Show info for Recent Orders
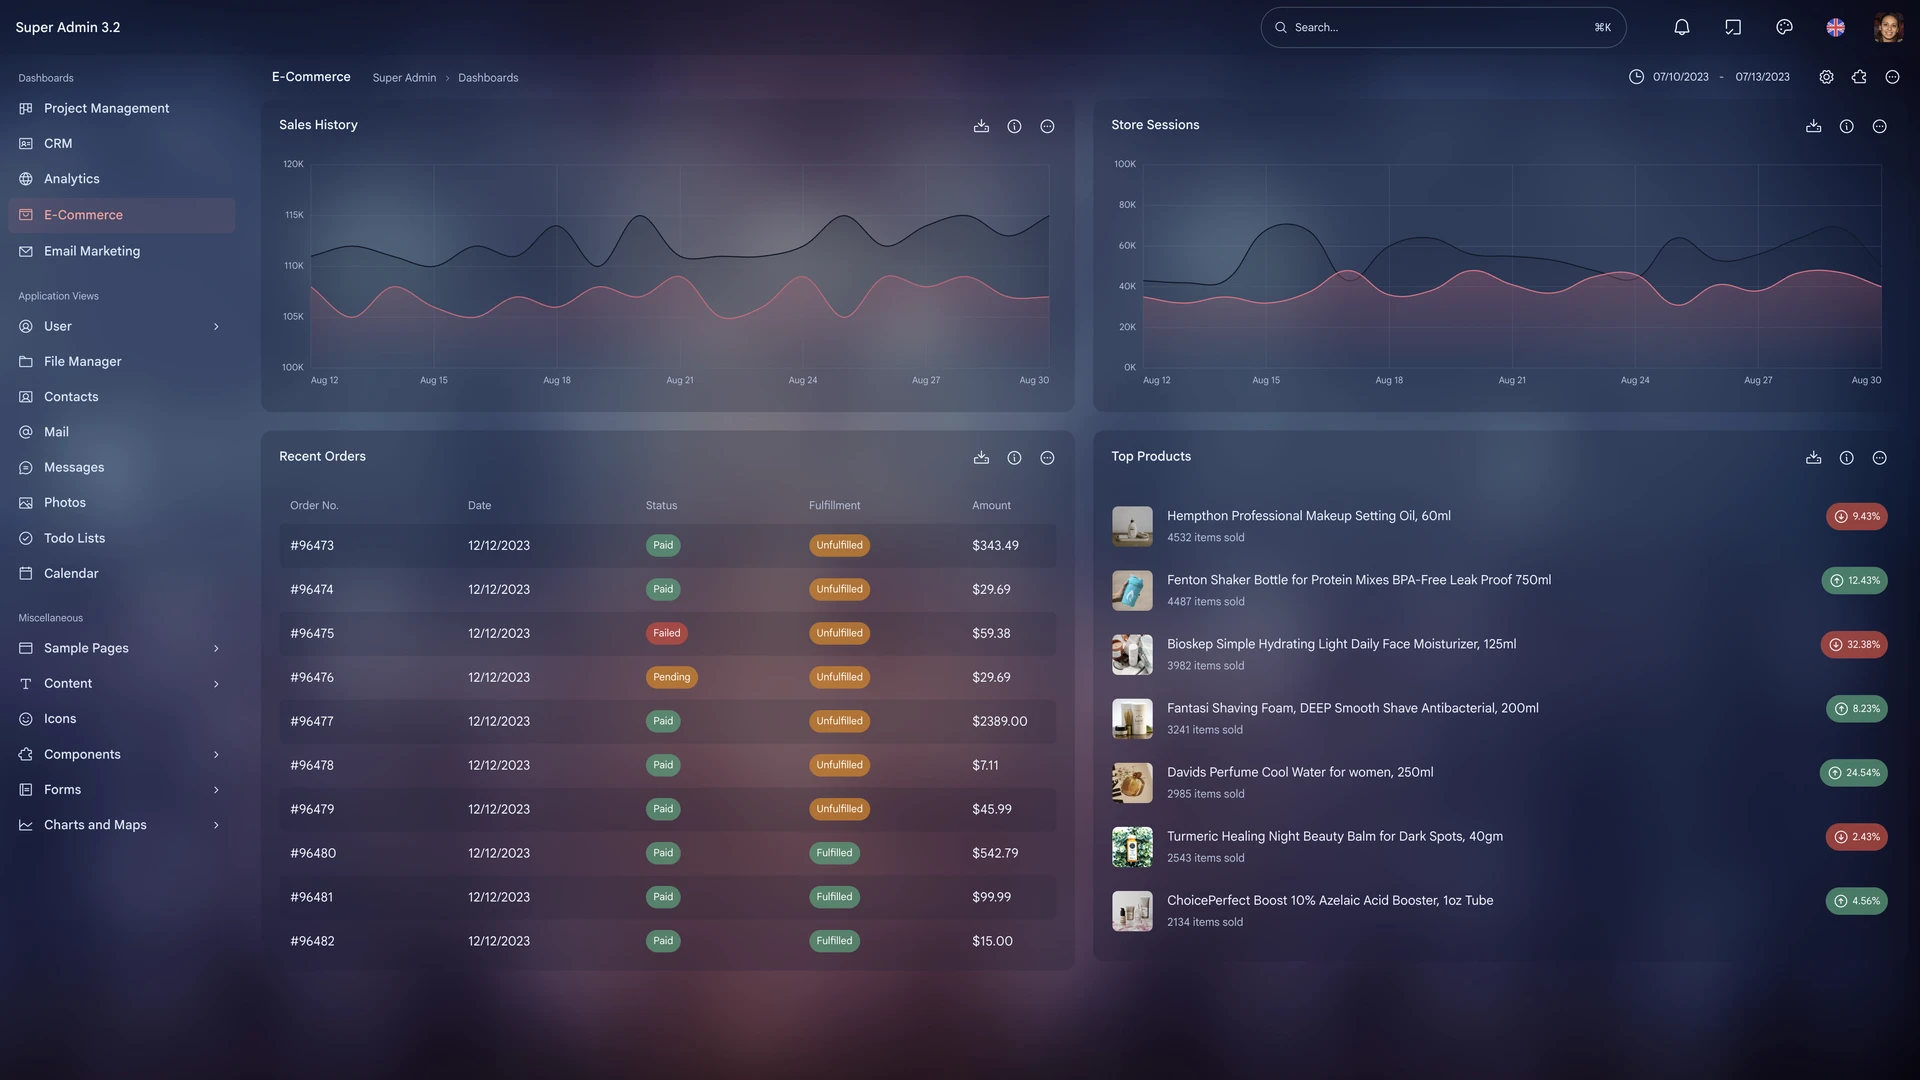Screen dimensions: 1920x1080 click(1014, 457)
